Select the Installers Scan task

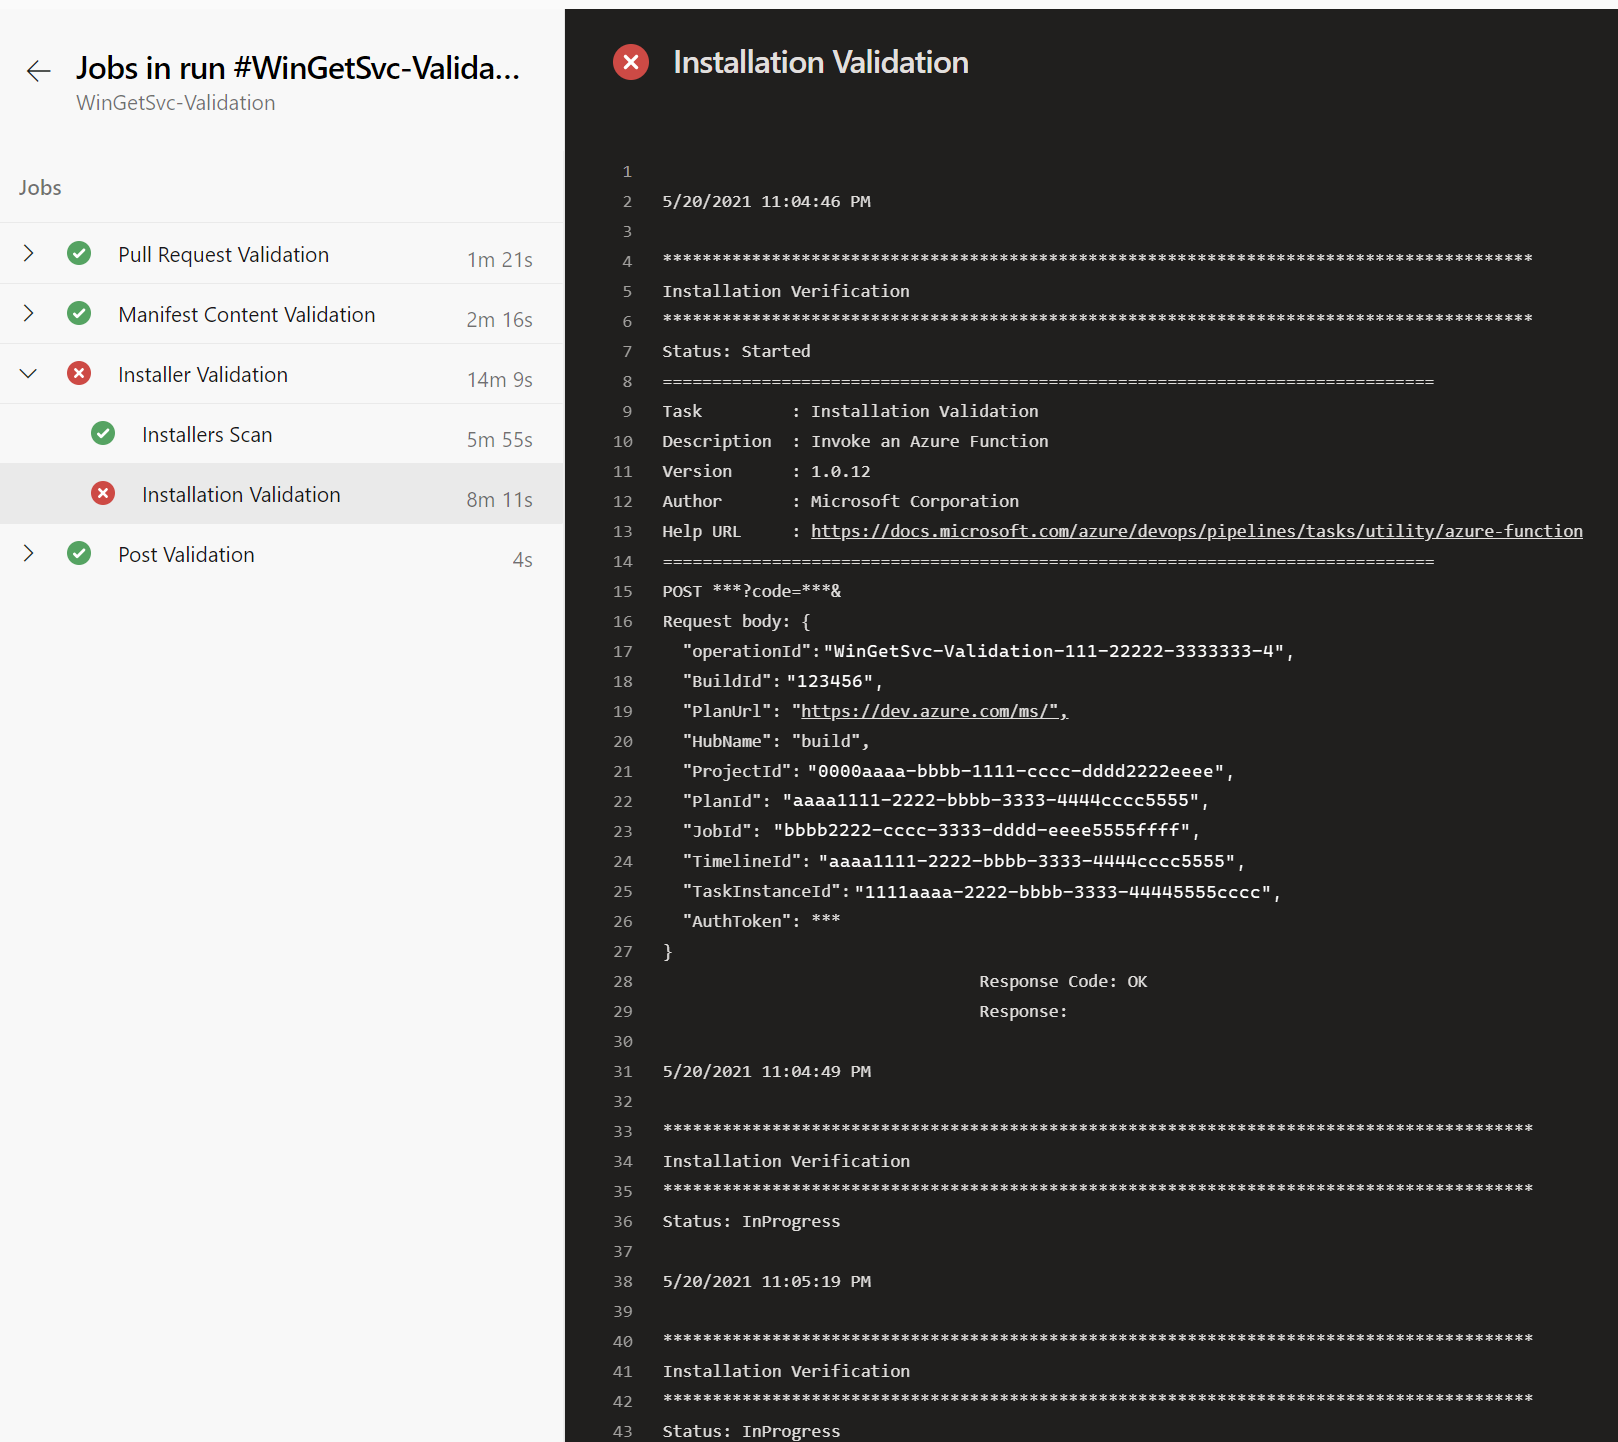pyautogui.click(x=207, y=434)
